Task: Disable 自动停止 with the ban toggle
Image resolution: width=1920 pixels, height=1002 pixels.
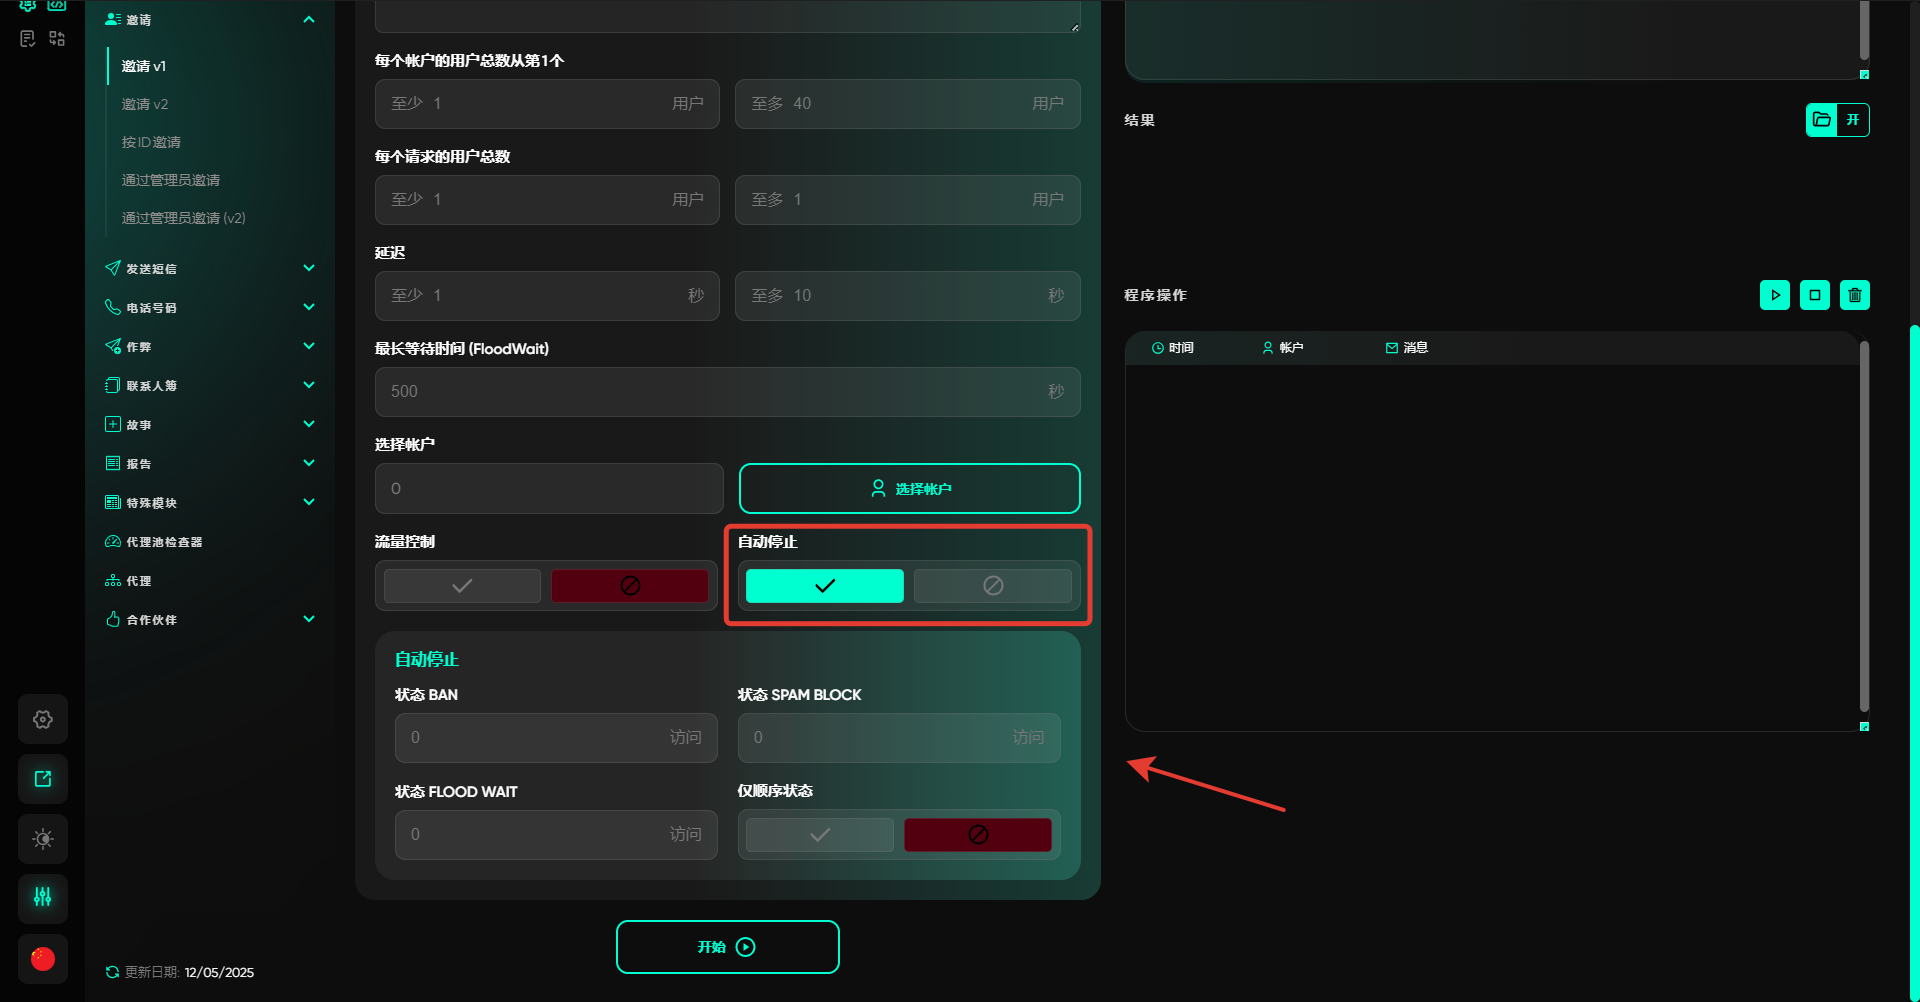Action: click(992, 586)
